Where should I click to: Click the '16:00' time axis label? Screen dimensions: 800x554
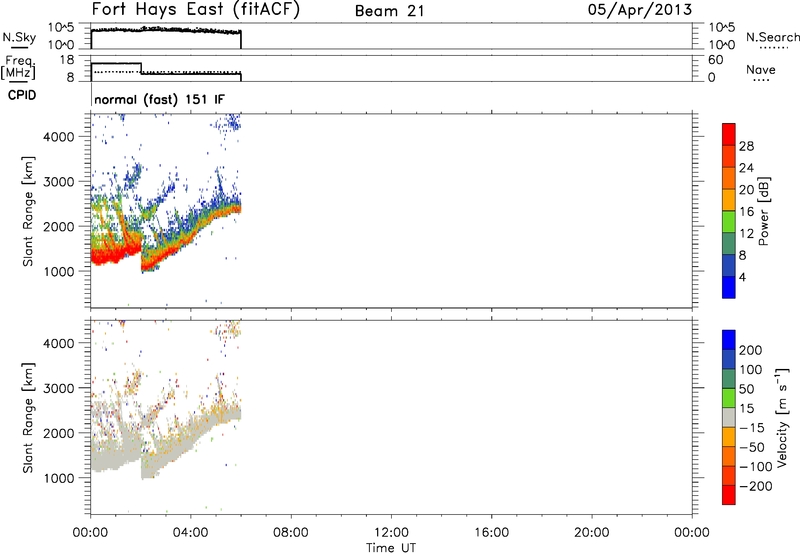click(491, 533)
